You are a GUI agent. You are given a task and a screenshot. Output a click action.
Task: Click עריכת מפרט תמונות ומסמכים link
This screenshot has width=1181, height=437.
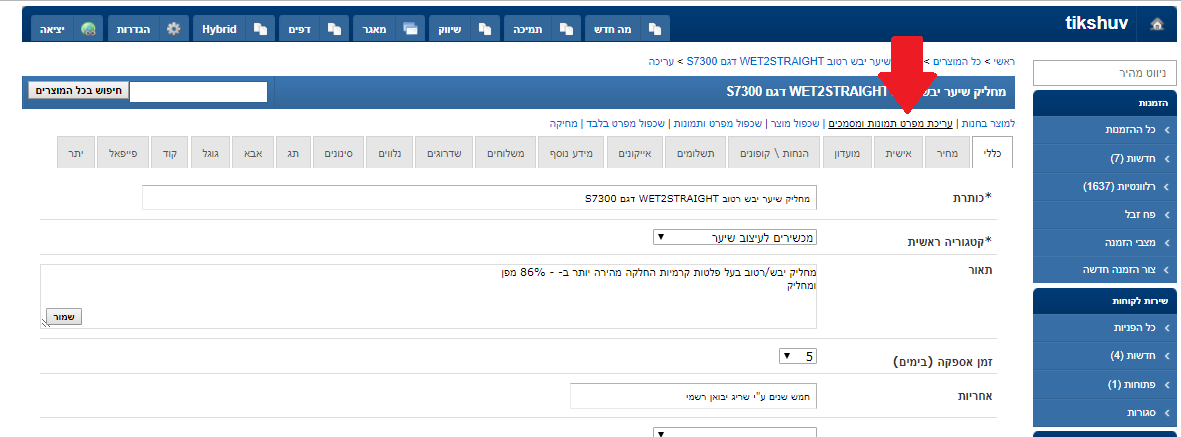coord(890,123)
